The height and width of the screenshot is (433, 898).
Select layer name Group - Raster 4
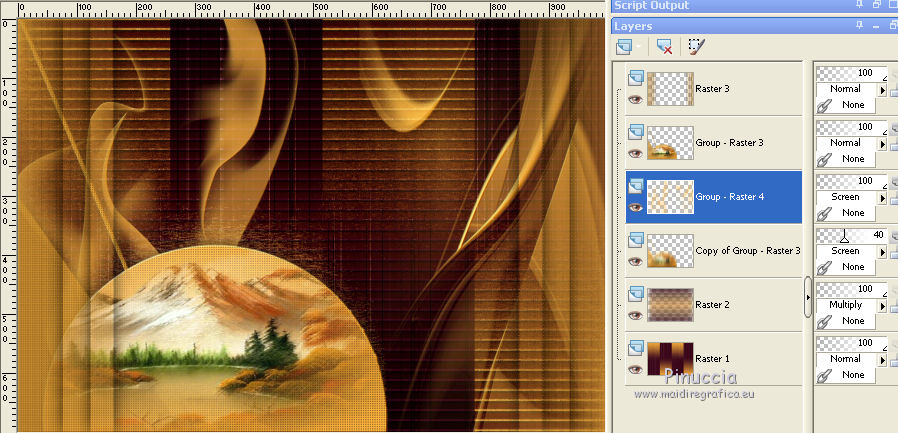730,196
